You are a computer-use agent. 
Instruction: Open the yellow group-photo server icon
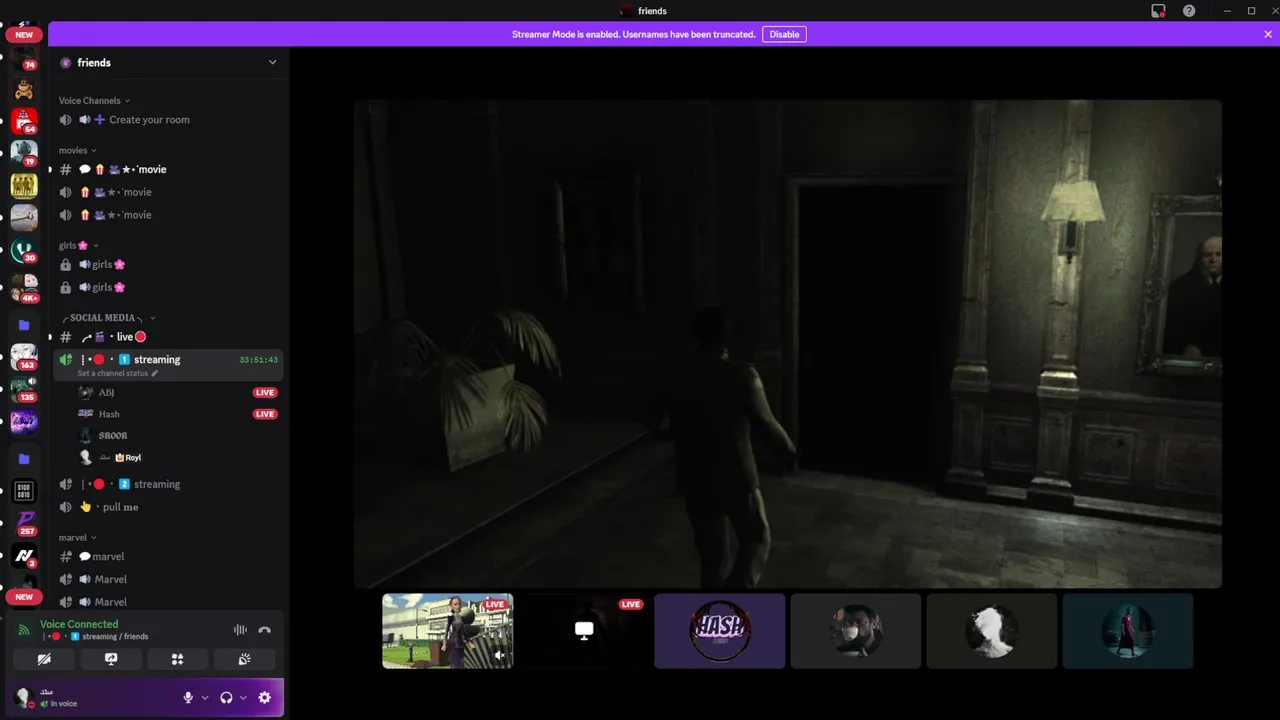(24, 185)
